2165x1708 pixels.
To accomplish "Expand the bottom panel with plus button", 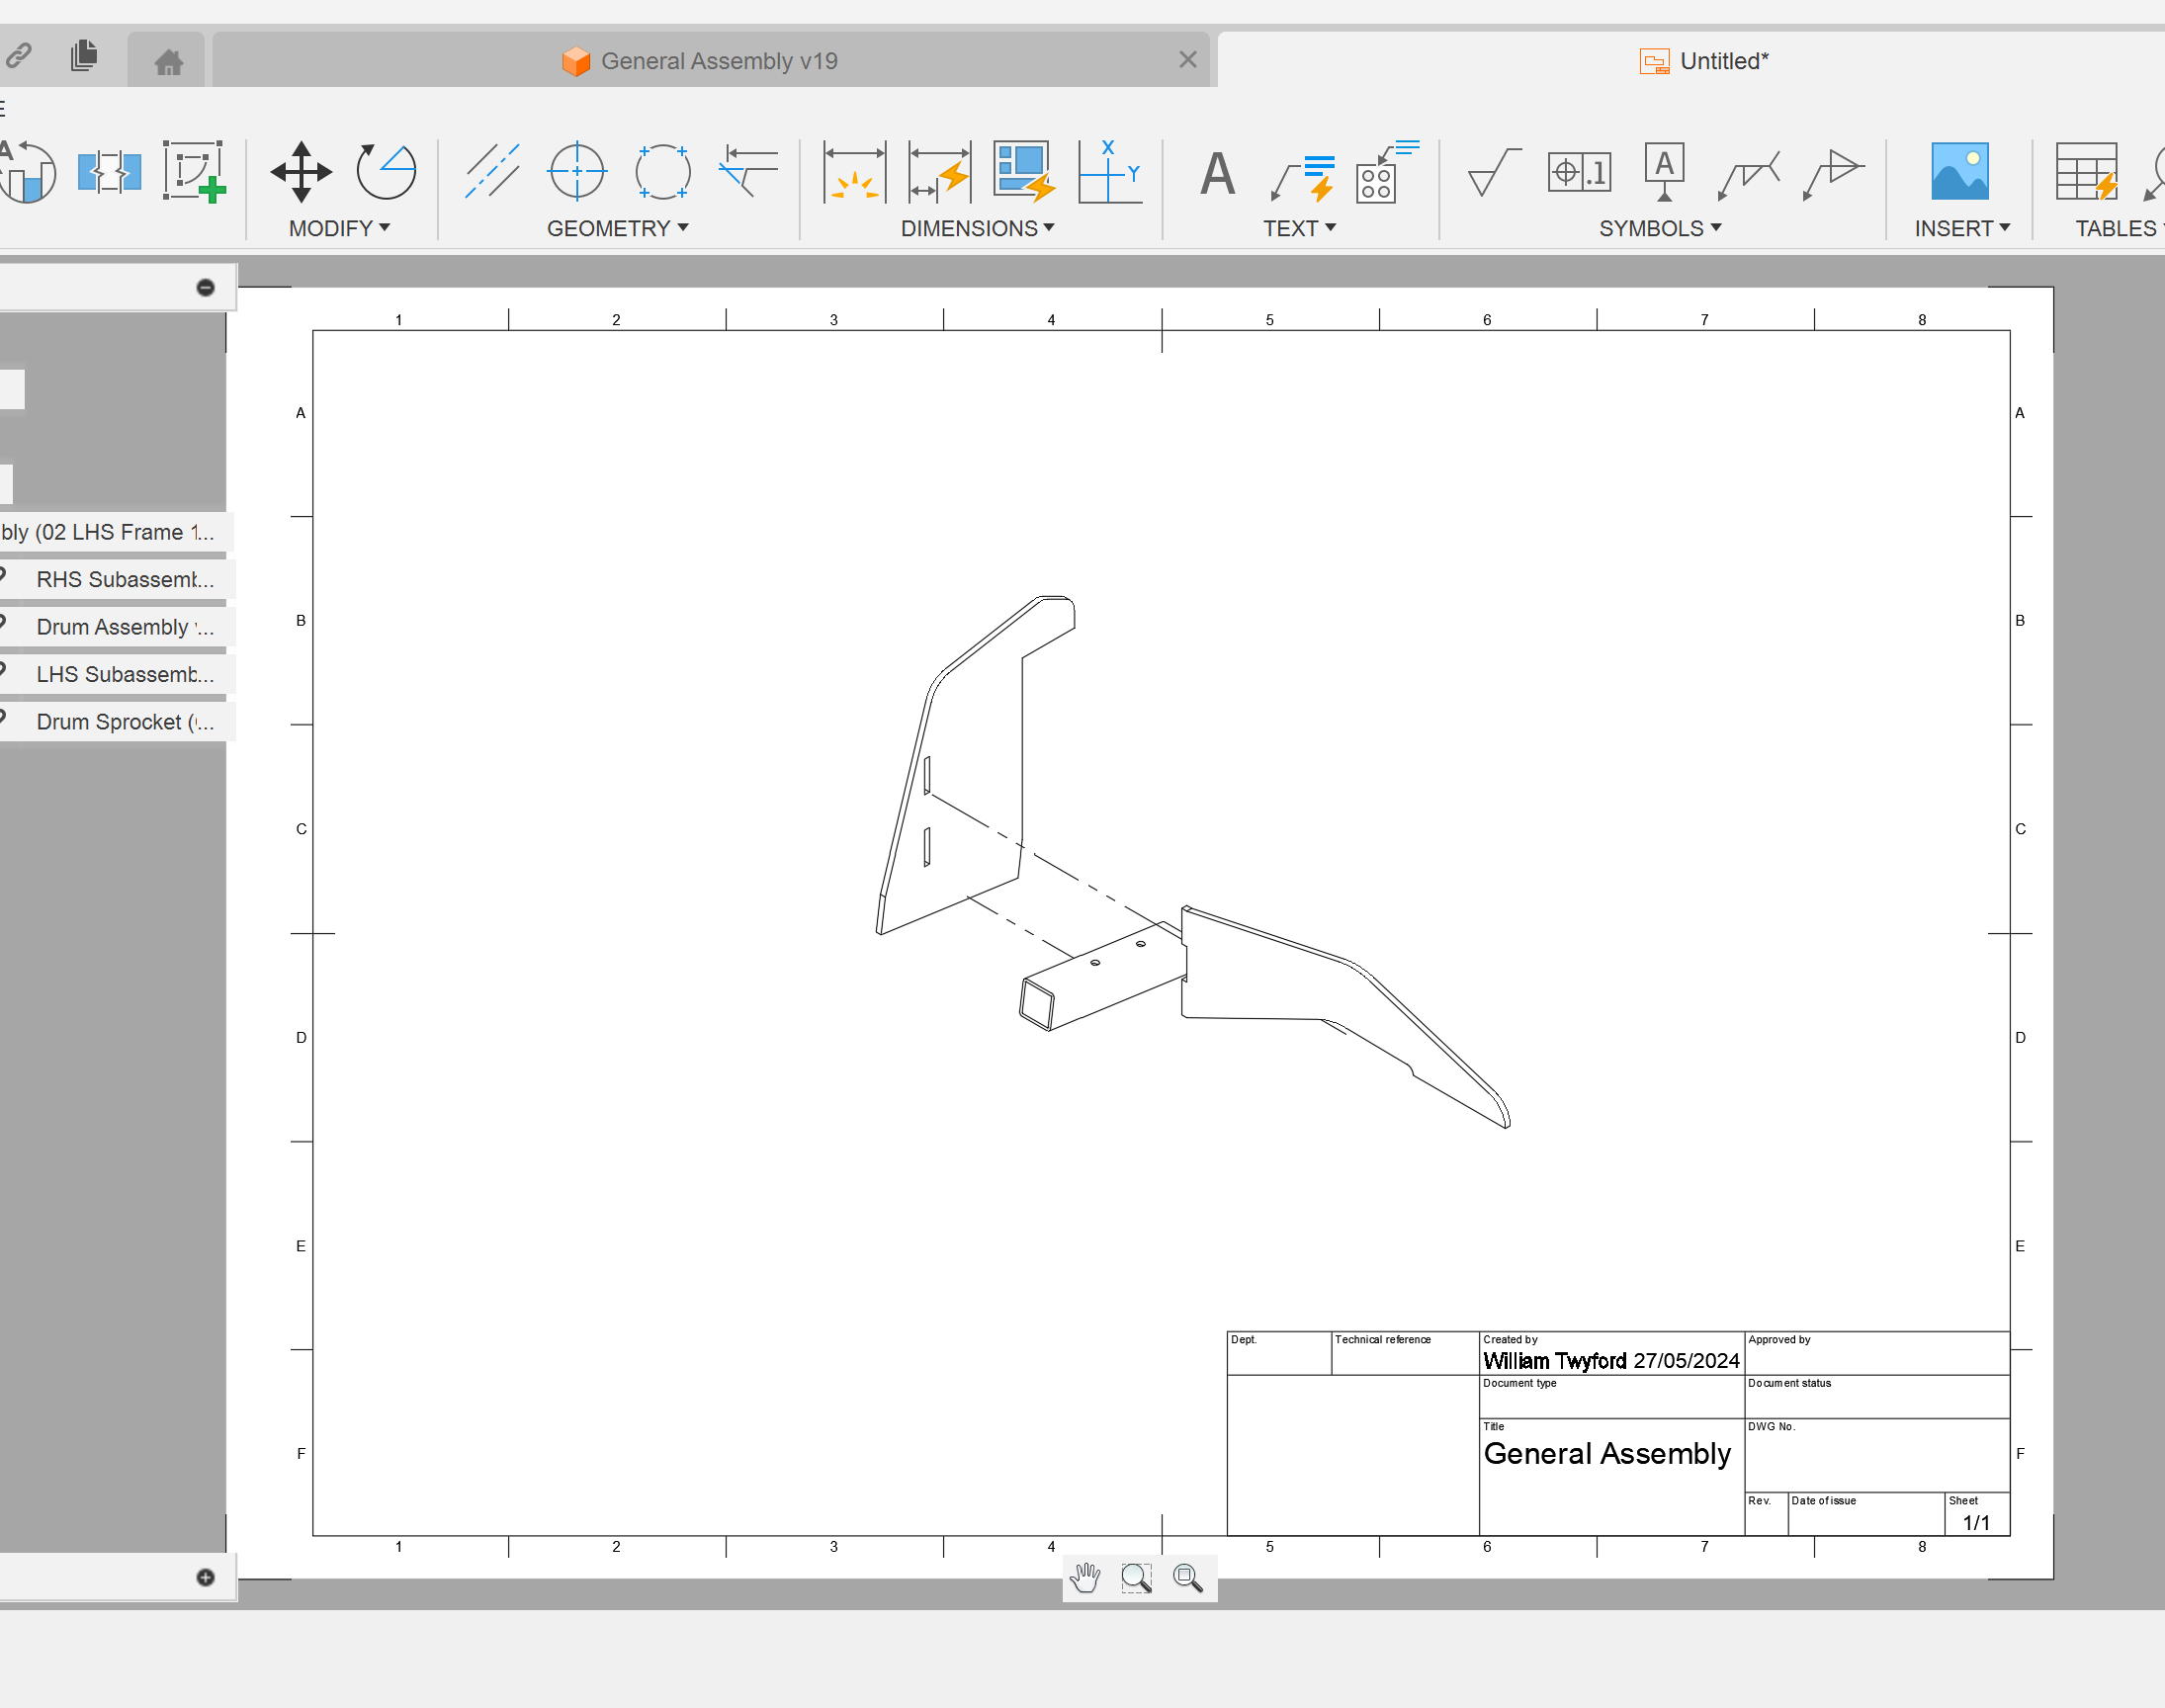I will point(205,1578).
